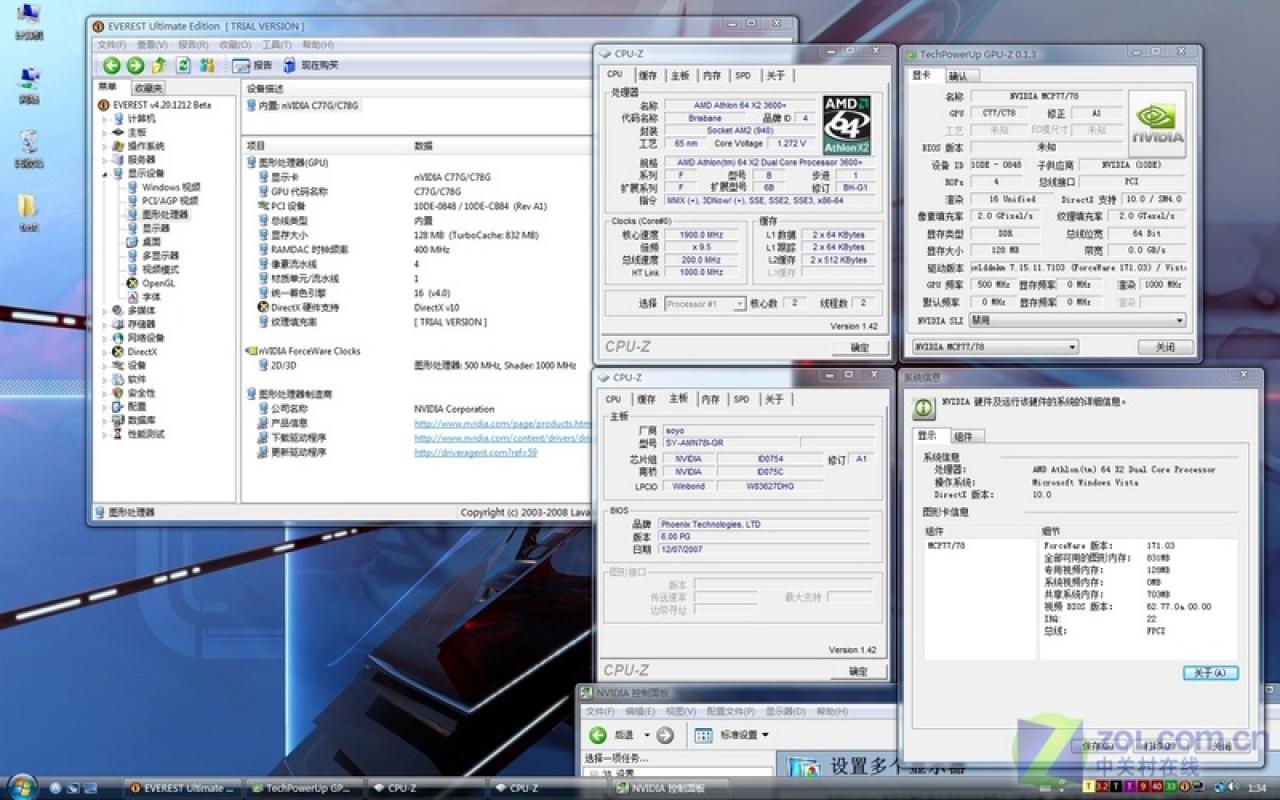Open the 收藏夹 favorites tab in EVEREST
The height and width of the screenshot is (800, 1280).
147,88
